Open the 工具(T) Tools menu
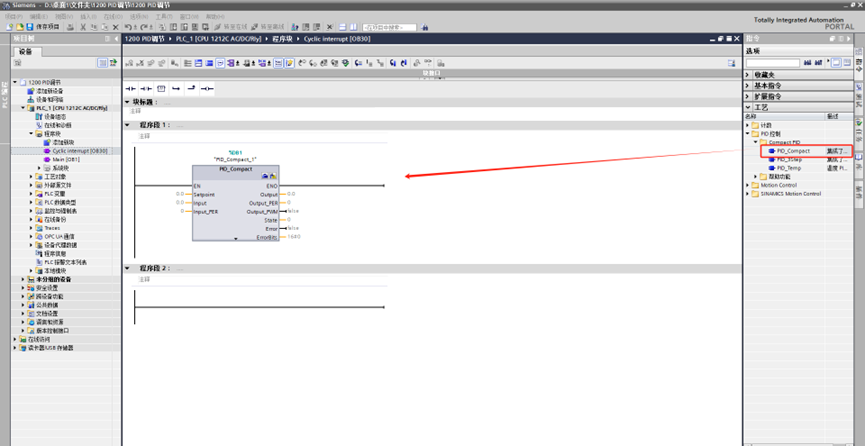This screenshot has width=865, height=446. coord(164,17)
